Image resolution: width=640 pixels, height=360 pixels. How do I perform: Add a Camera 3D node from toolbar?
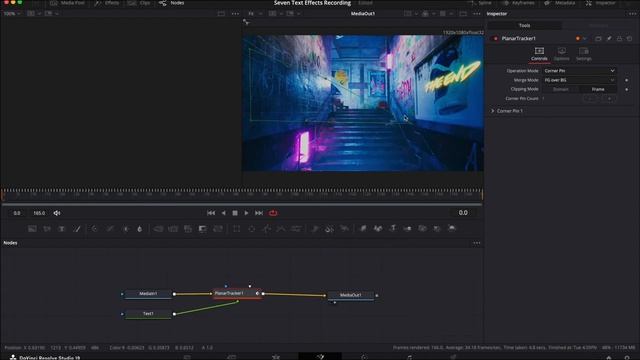[422, 229]
